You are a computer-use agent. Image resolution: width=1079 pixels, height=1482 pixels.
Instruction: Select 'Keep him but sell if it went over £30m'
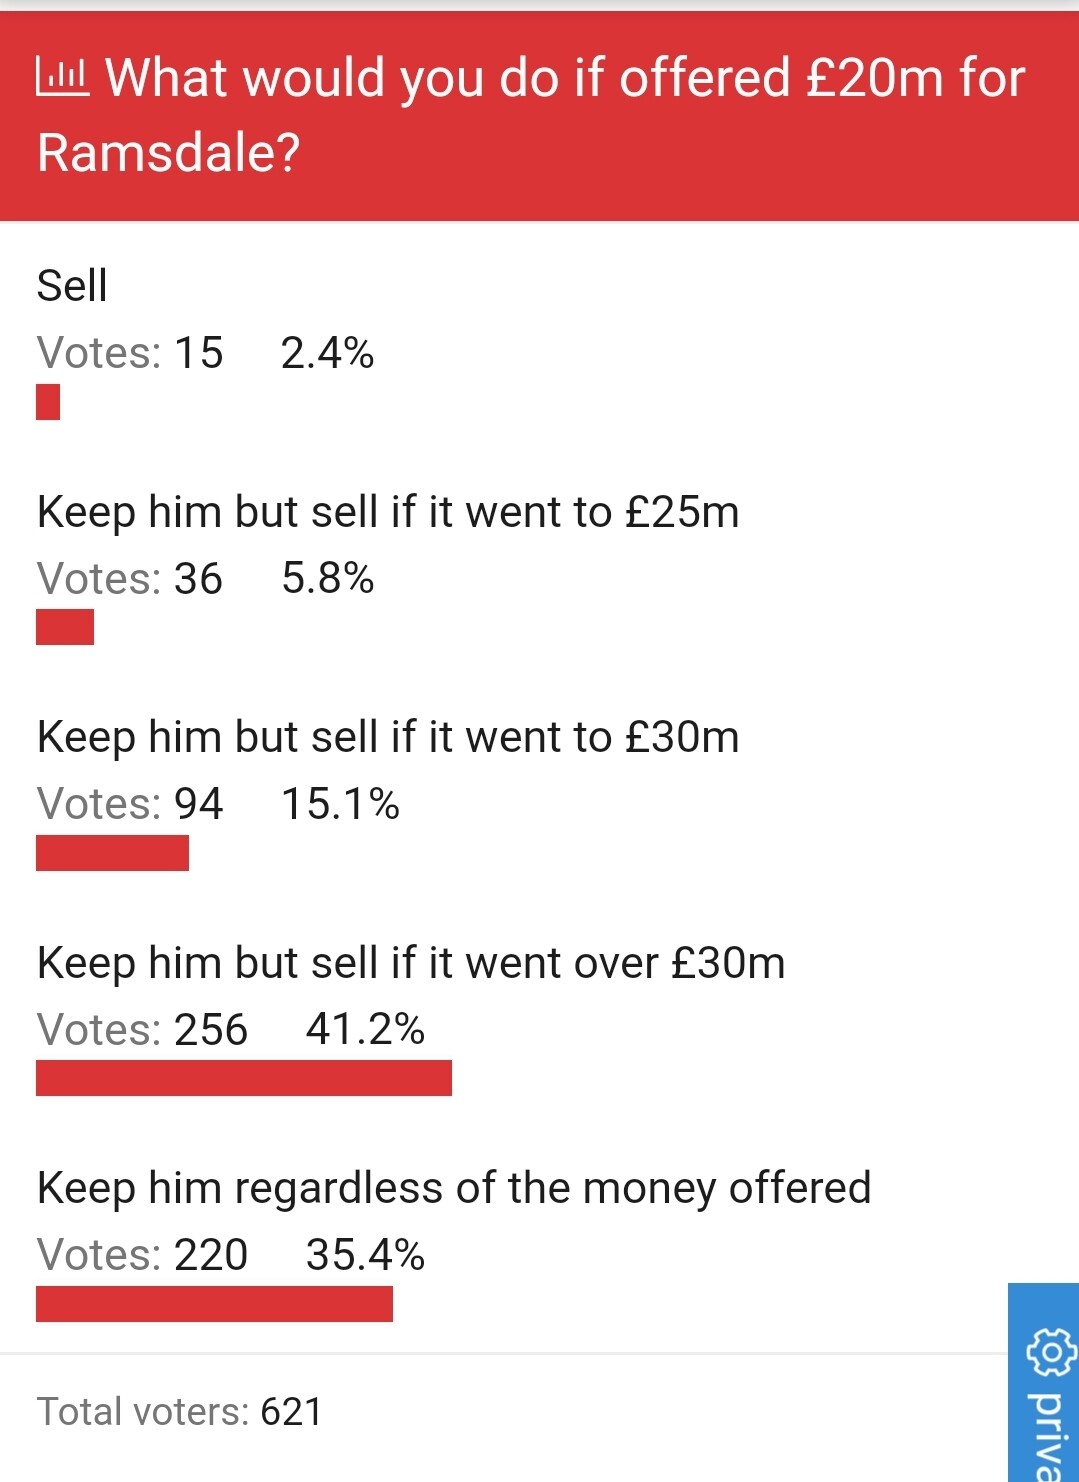click(x=411, y=963)
